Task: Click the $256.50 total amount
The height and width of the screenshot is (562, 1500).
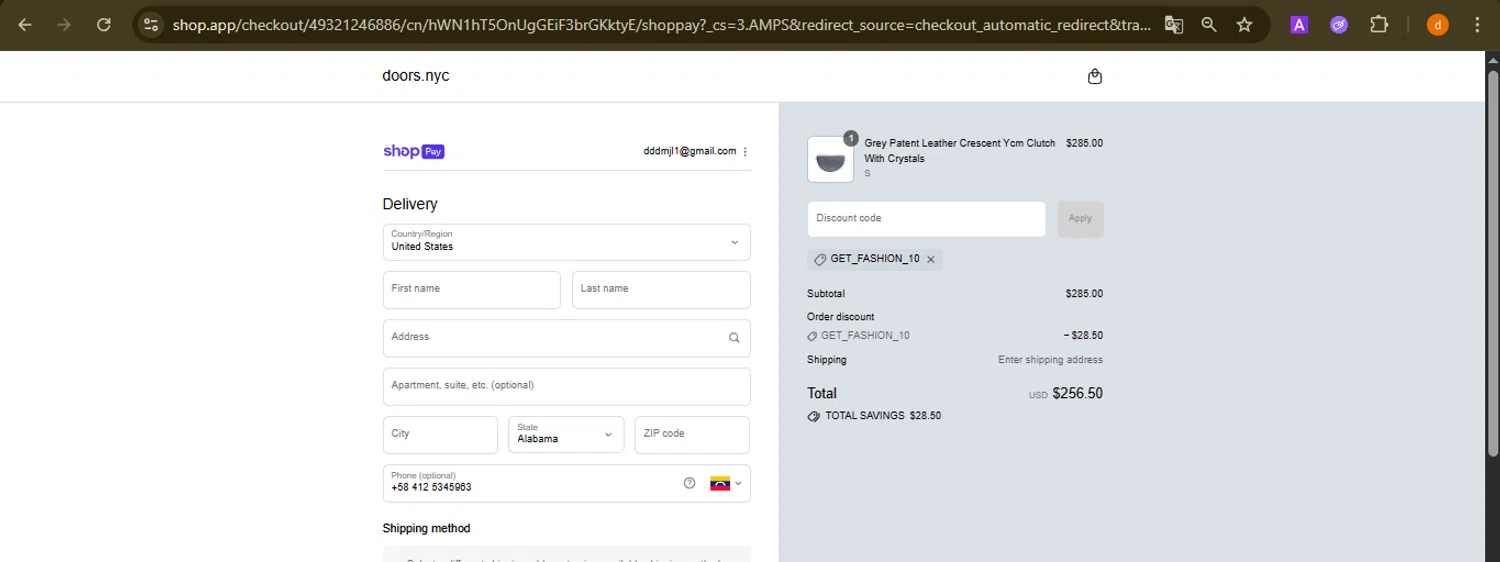Action: 1077,393
